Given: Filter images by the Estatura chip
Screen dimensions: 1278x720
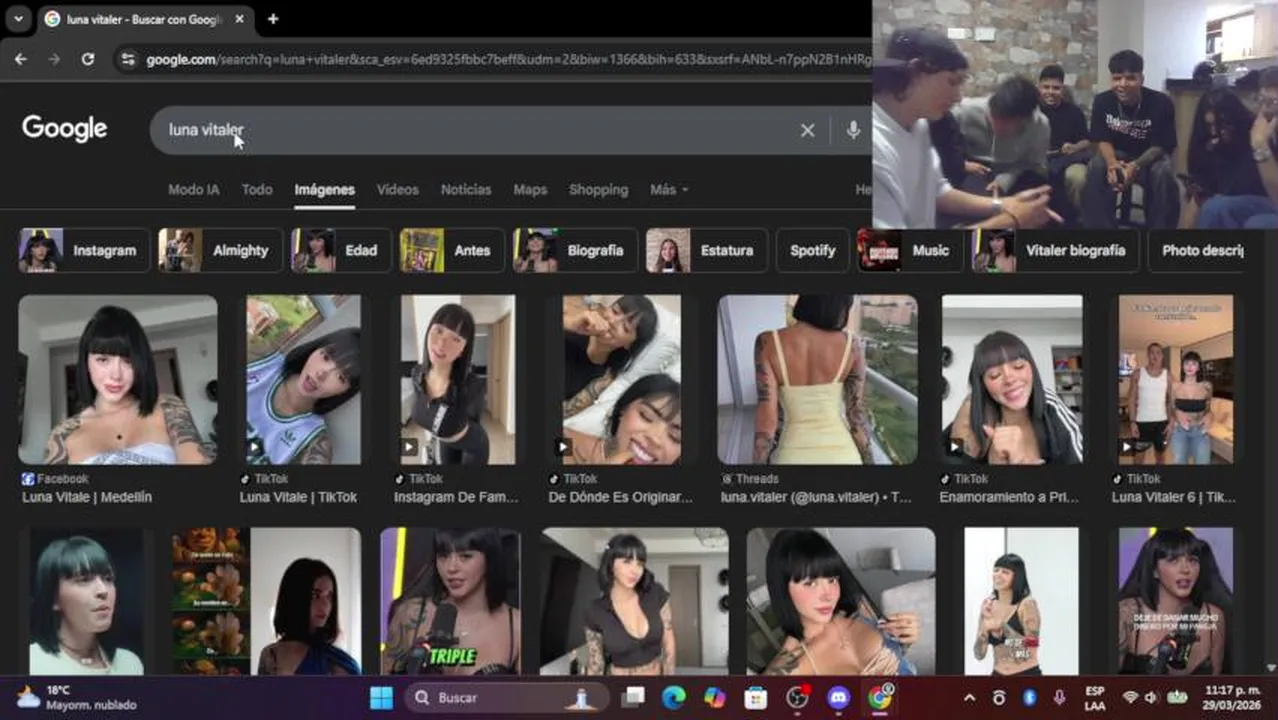Looking at the screenshot, I should click(706, 250).
